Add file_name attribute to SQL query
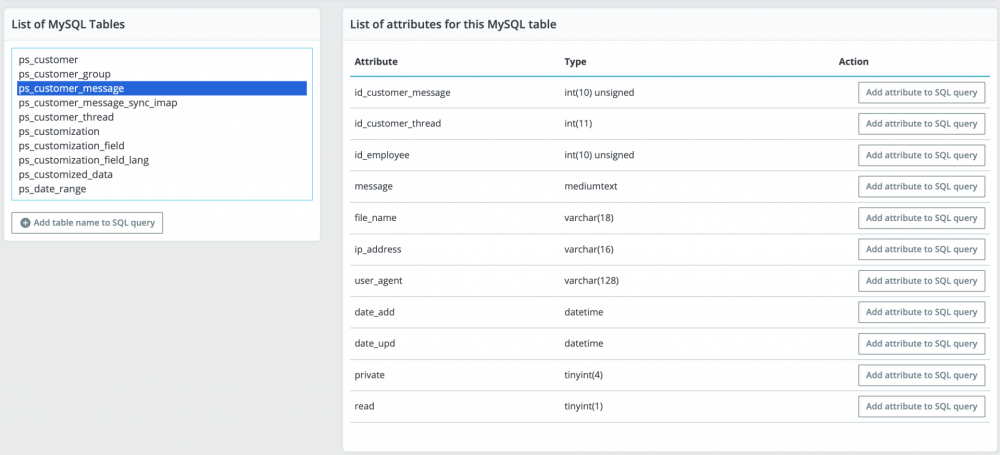This screenshot has width=1000, height=455. [x=921, y=218]
